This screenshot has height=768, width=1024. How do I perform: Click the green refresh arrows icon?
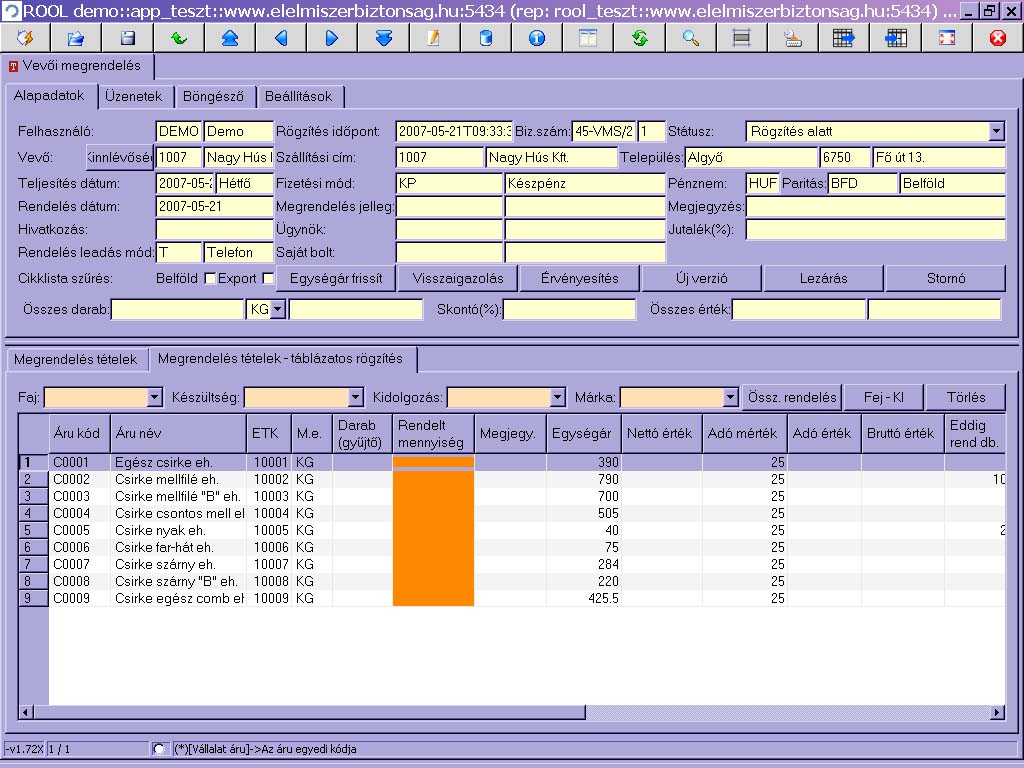coord(639,38)
